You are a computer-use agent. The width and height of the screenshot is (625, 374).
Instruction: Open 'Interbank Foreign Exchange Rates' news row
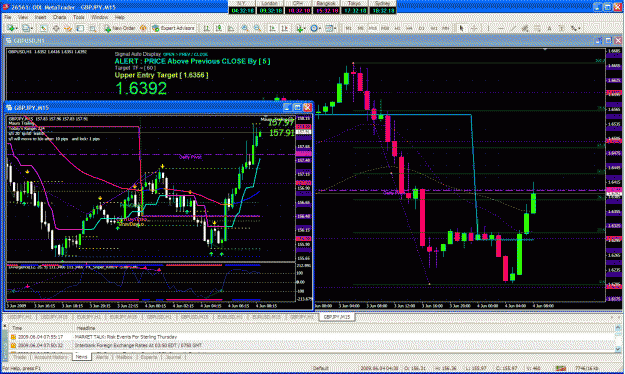coord(311,345)
